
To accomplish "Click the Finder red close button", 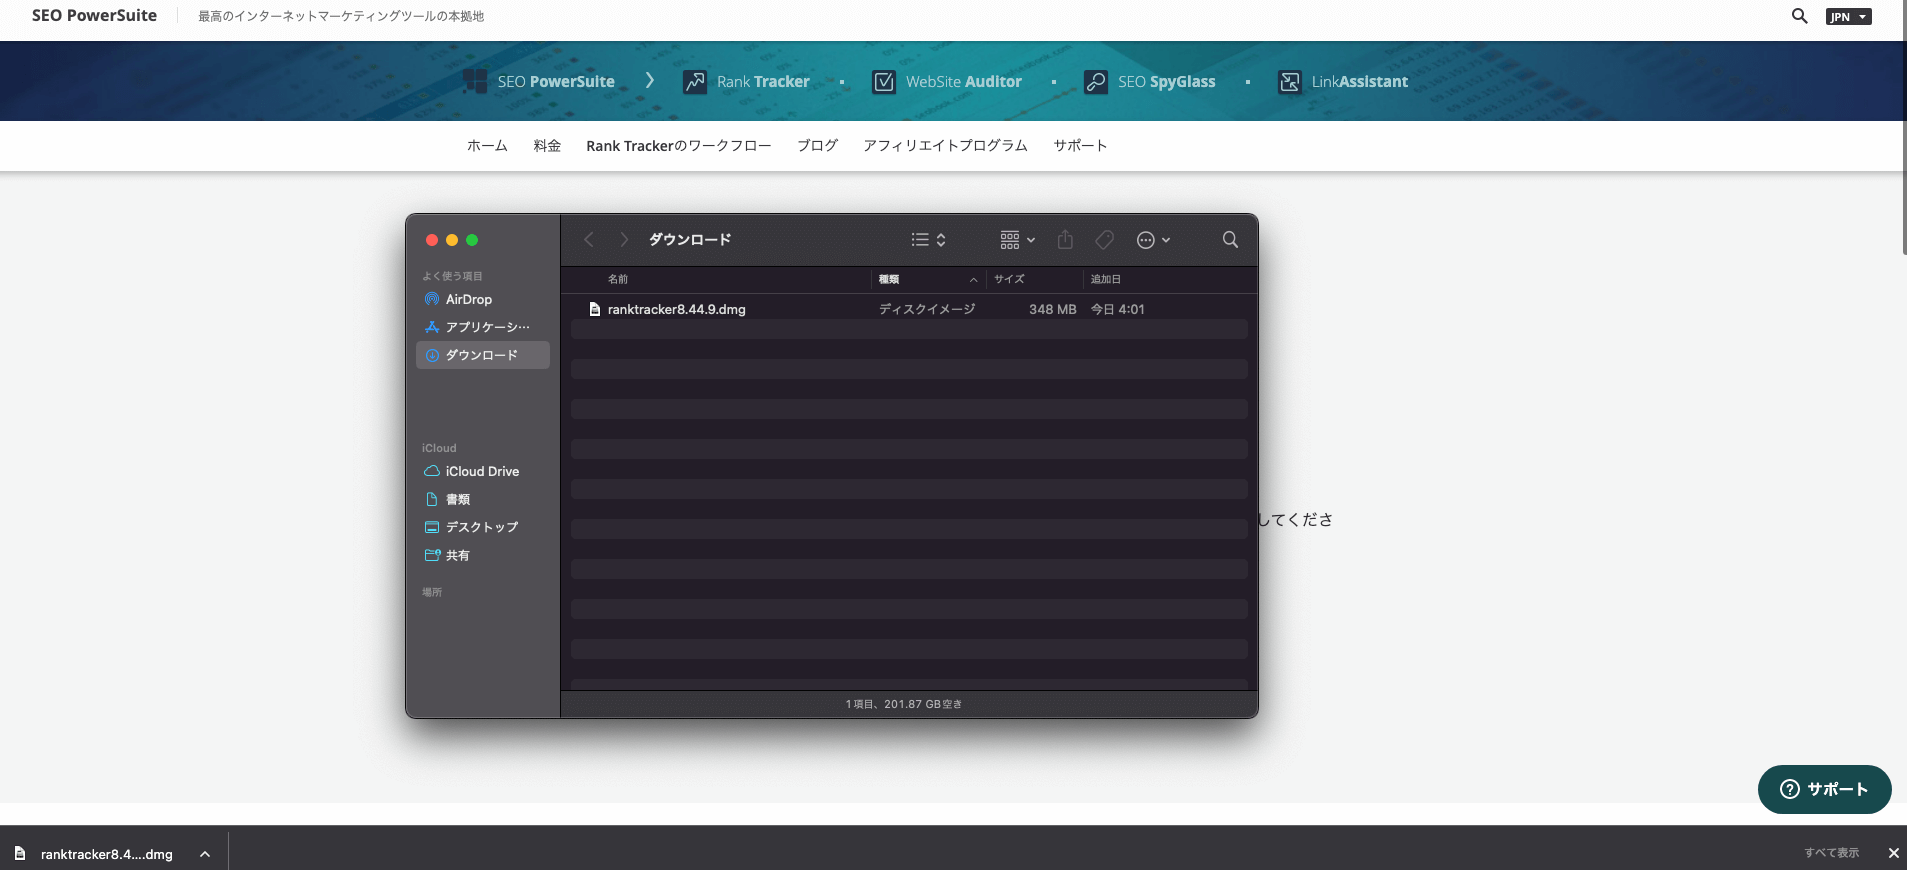I will (x=432, y=240).
